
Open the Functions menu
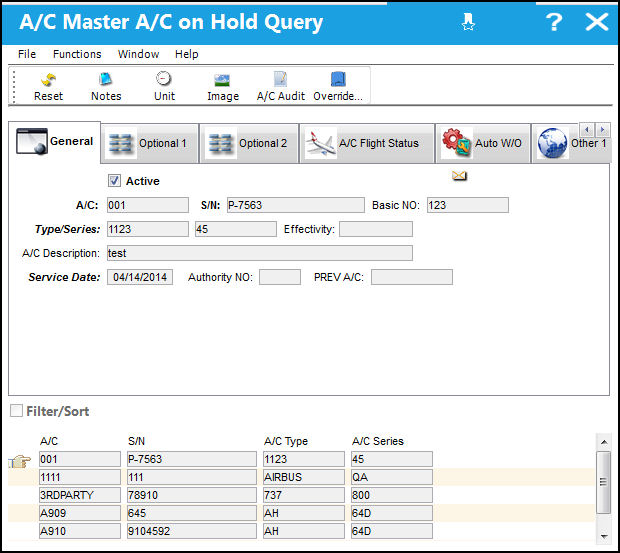tap(77, 54)
